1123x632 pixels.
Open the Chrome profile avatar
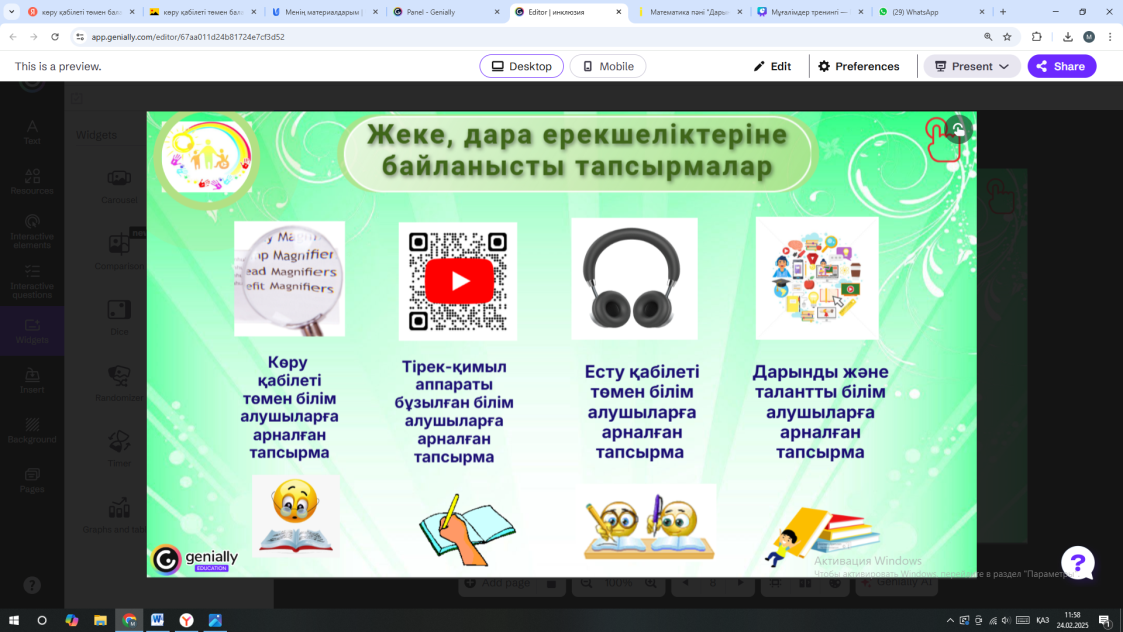(1089, 37)
